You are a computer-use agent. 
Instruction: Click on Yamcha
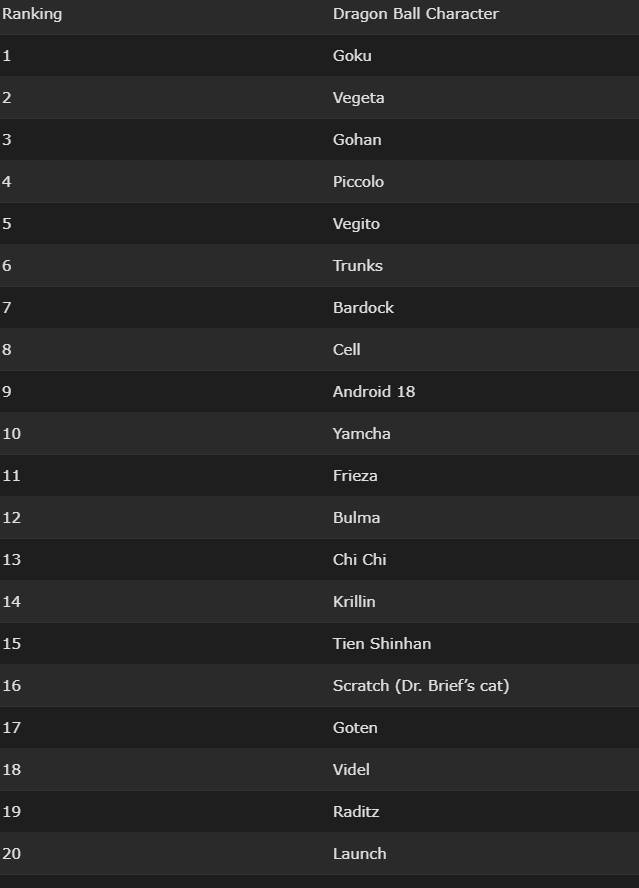[361, 434]
